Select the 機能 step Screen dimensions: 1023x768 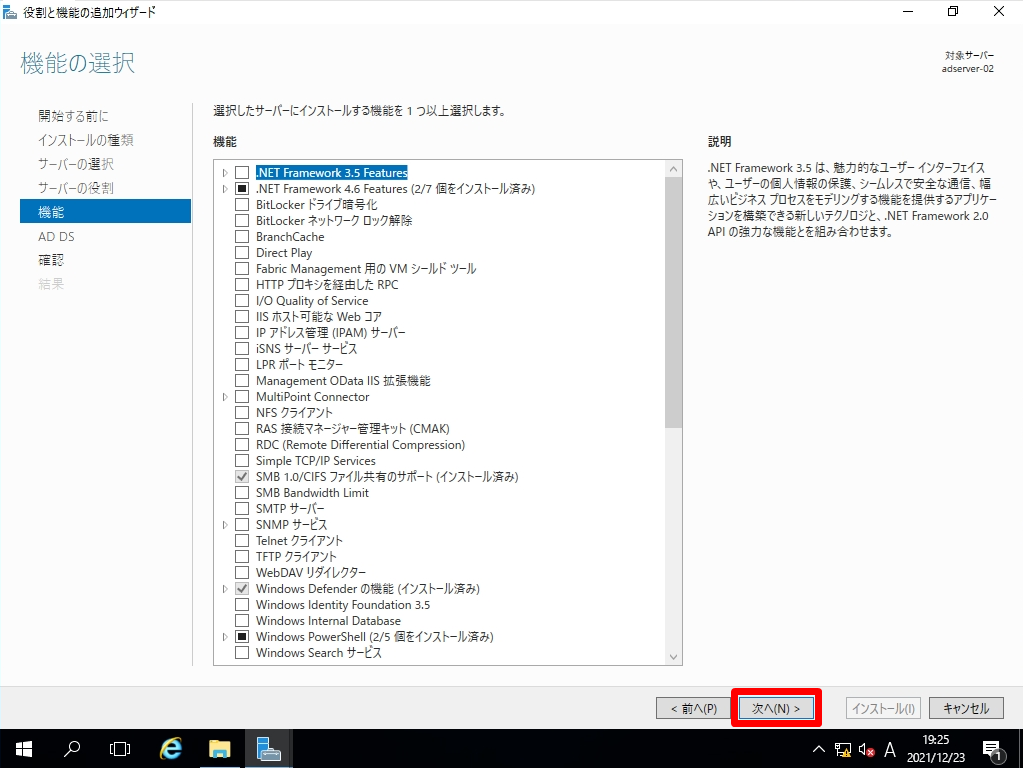tap(105, 211)
